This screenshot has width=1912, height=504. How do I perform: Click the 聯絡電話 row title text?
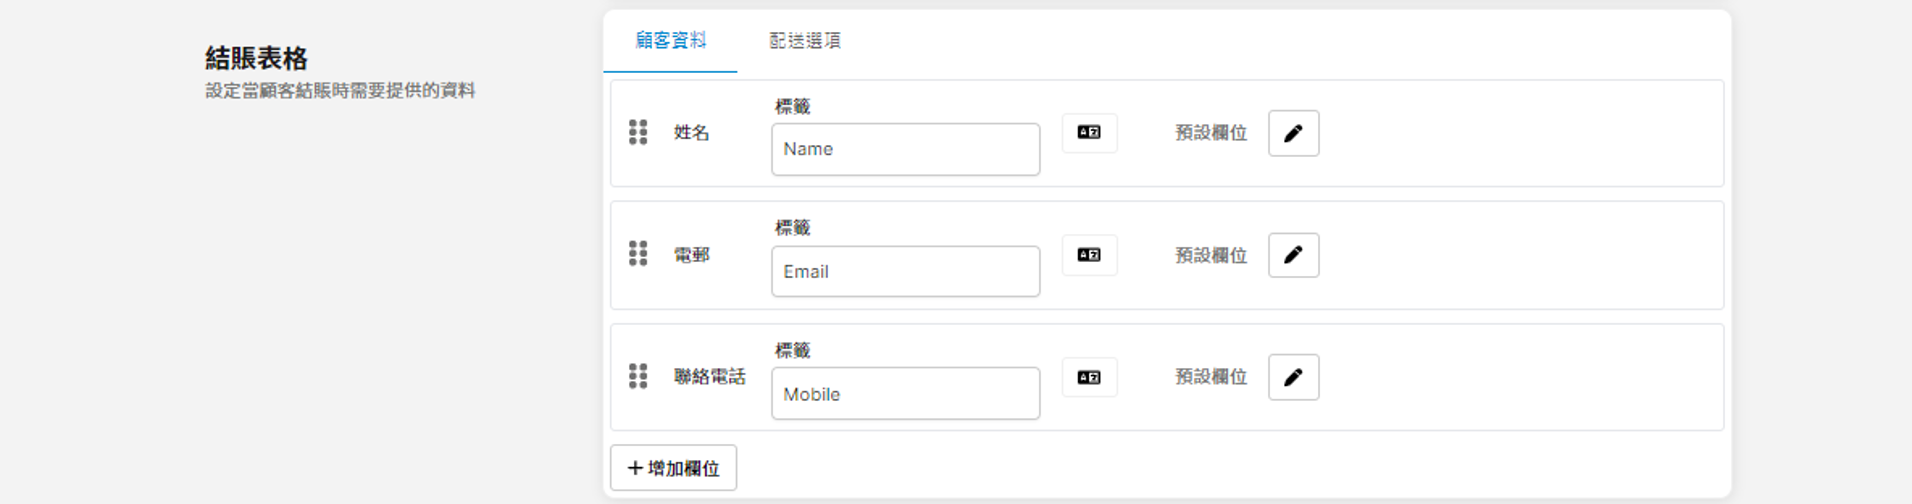tap(709, 377)
